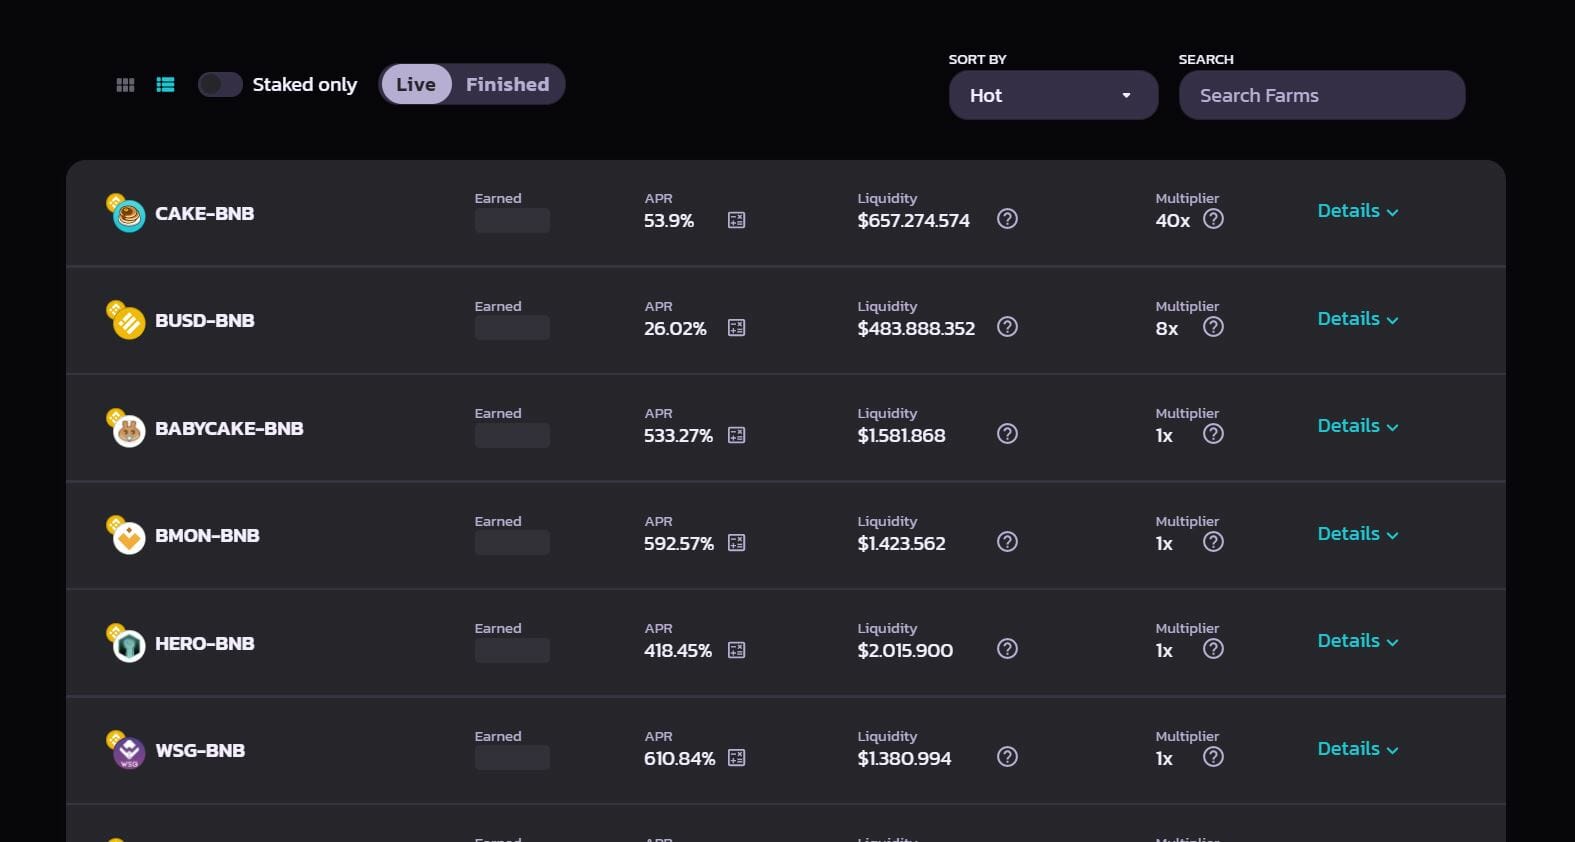
Task: Select the Live farms tab
Action: click(x=416, y=85)
